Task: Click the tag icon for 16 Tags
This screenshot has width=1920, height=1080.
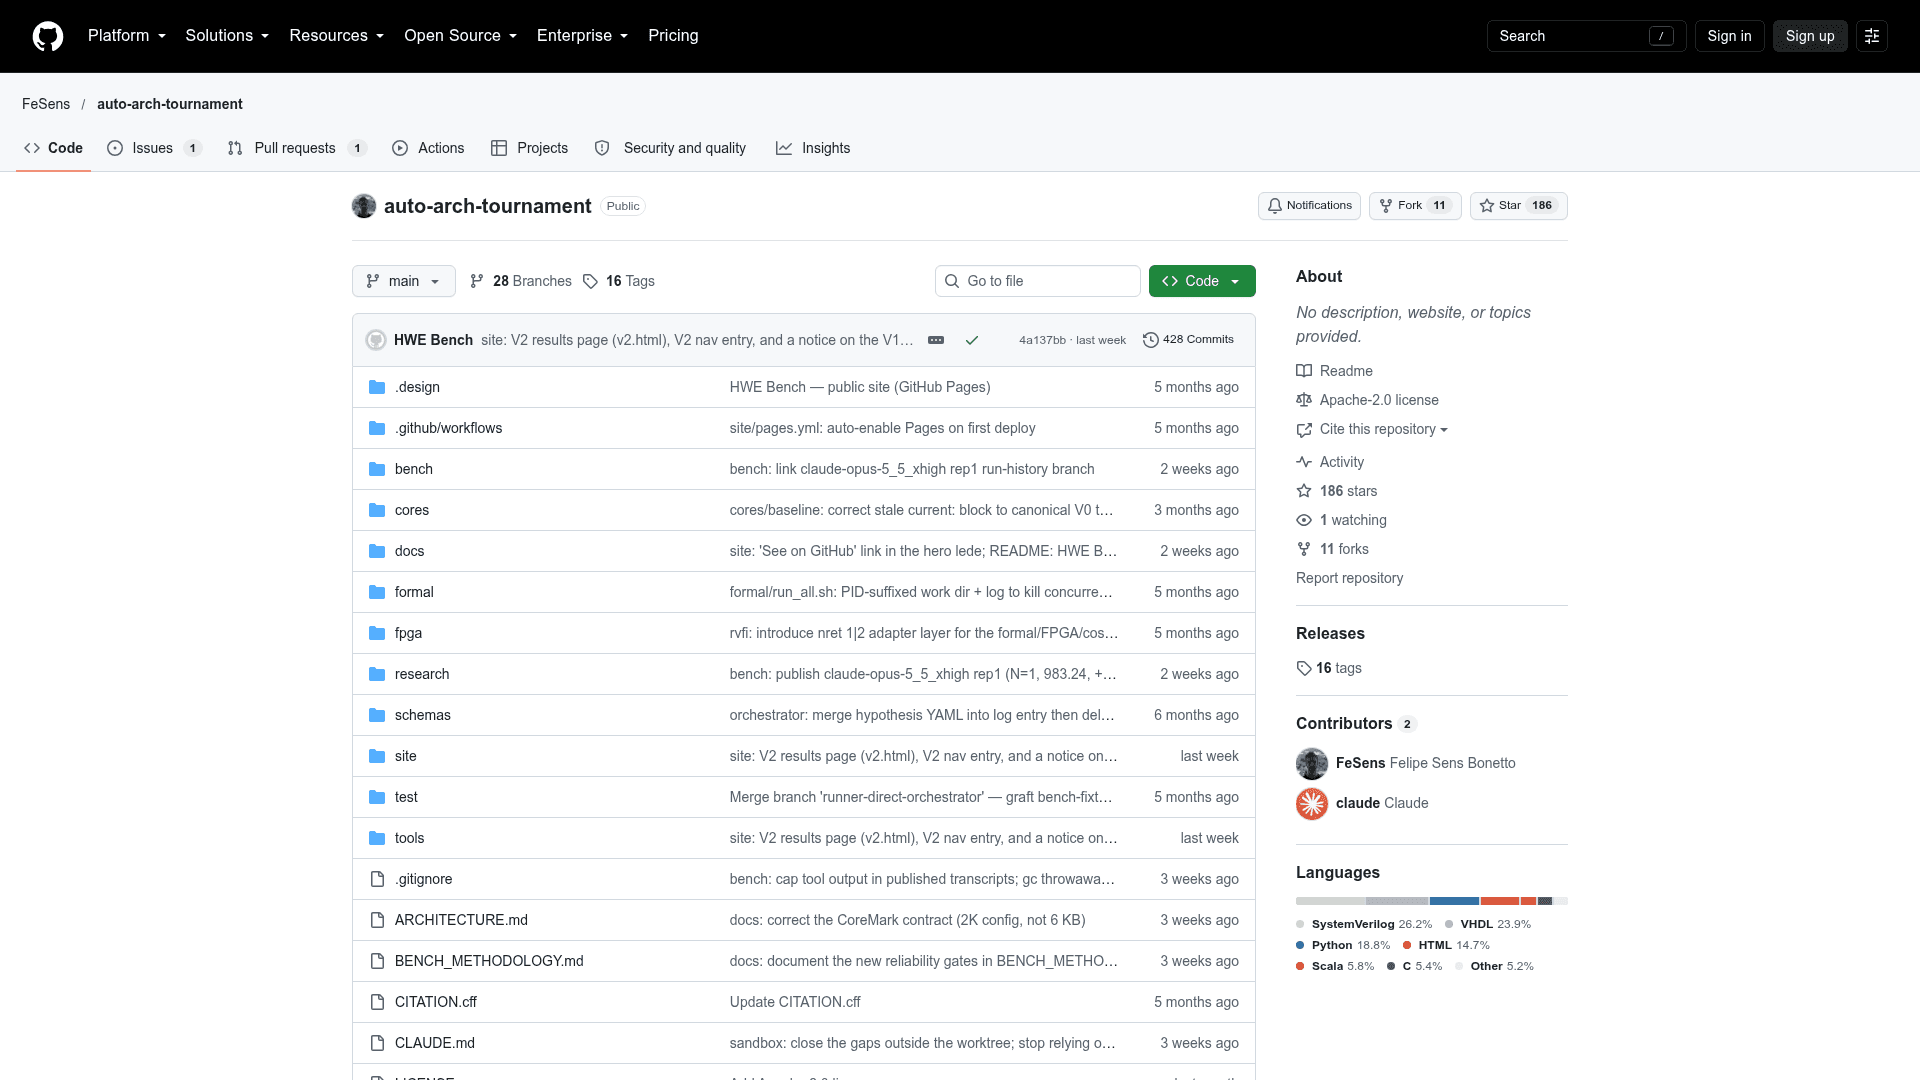Action: tap(590, 281)
